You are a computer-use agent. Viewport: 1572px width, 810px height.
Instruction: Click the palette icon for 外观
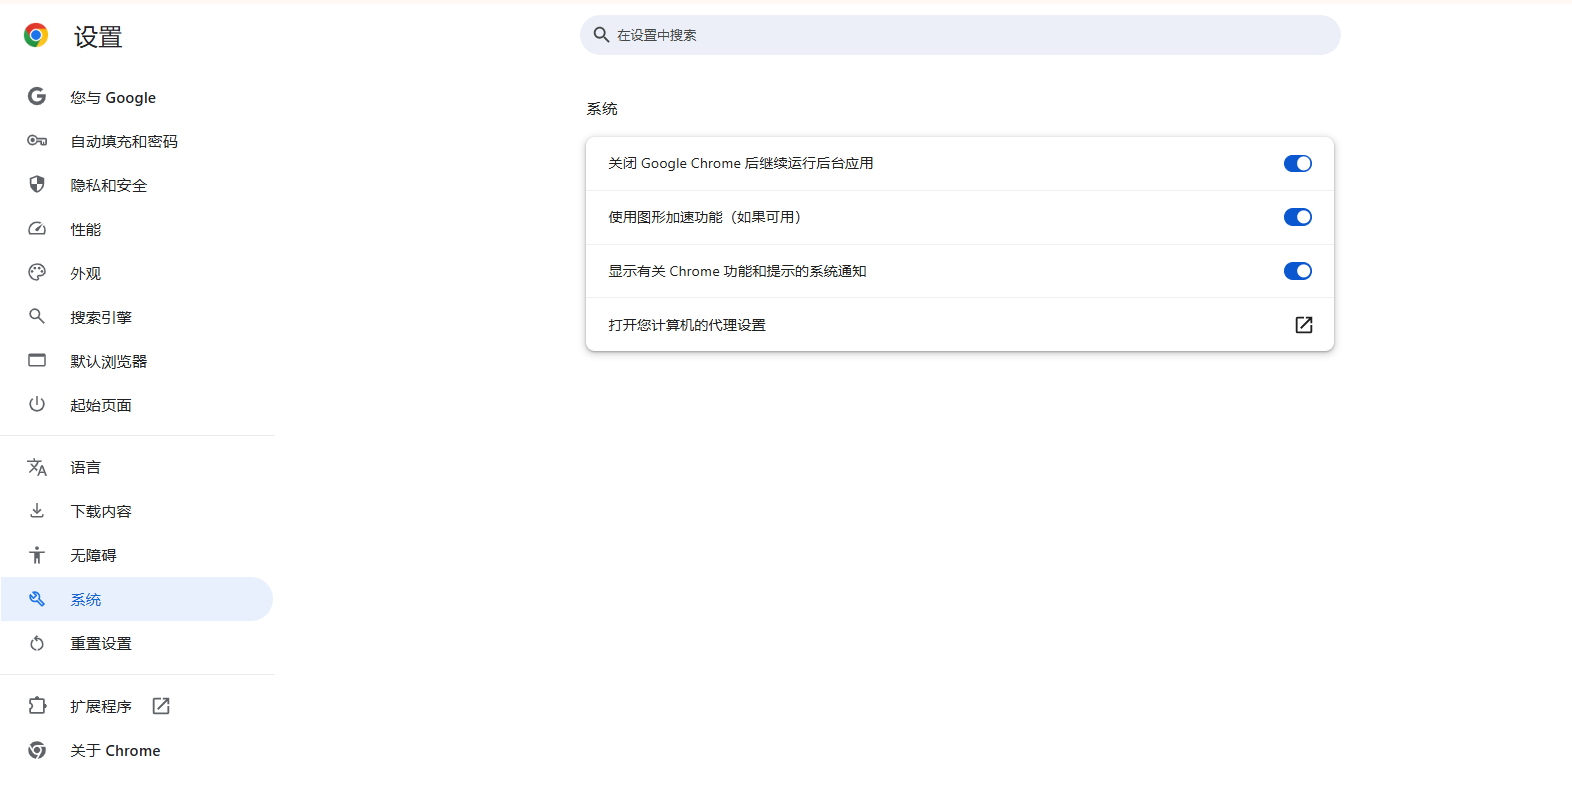[x=37, y=273]
